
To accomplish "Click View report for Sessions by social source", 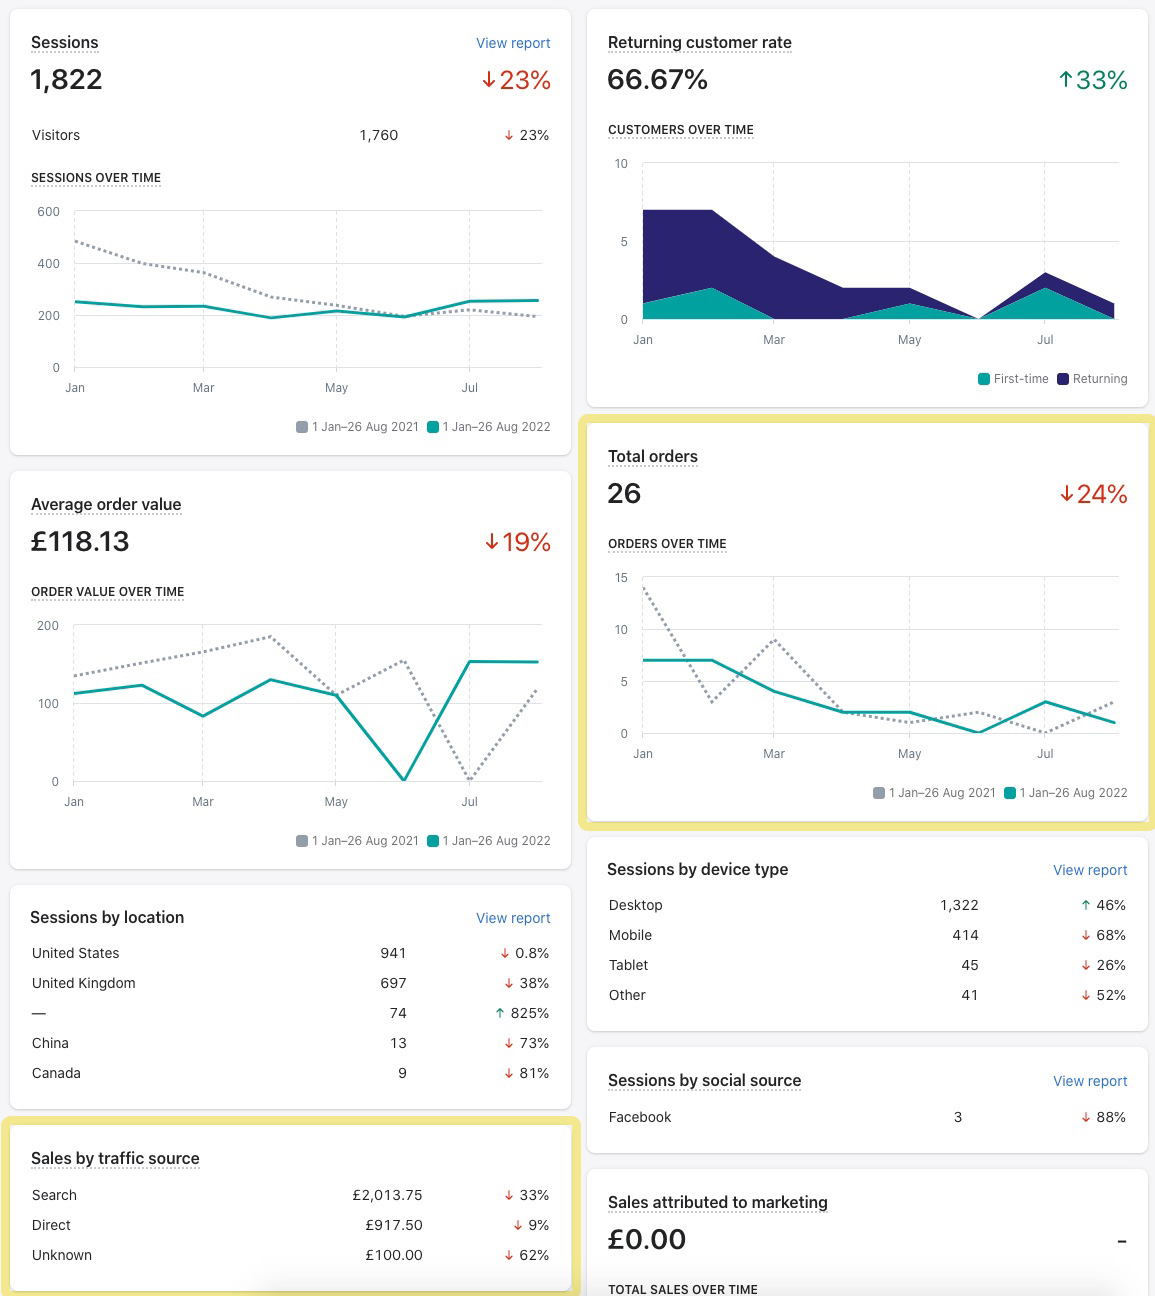I will pos(1090,1081).
